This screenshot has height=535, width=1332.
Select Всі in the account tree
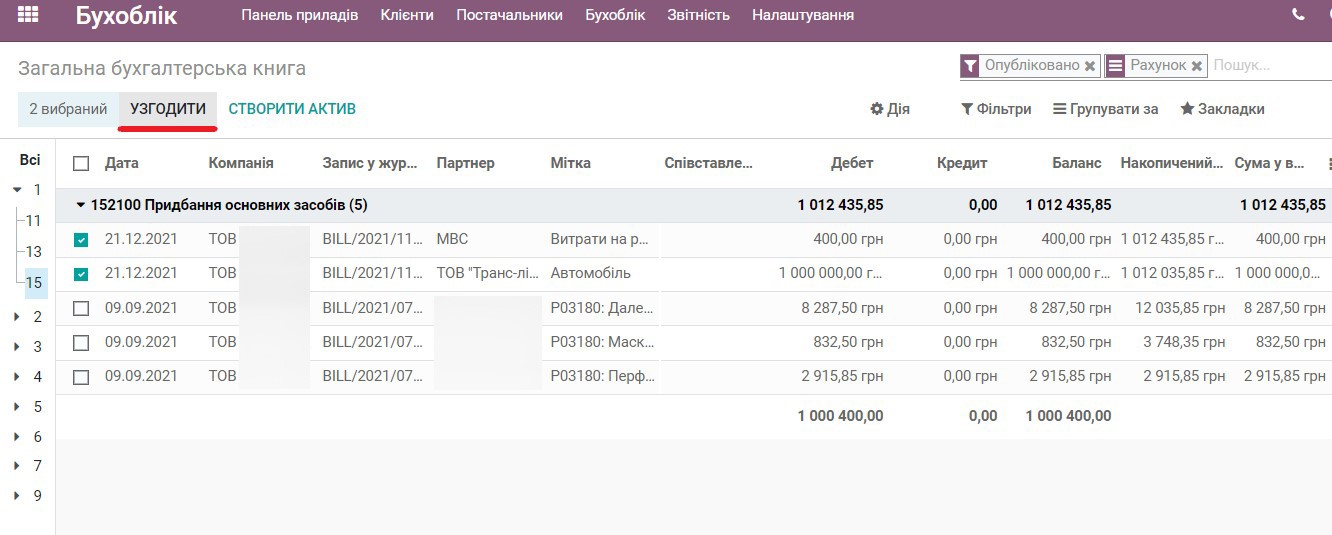tap(30, 160)
